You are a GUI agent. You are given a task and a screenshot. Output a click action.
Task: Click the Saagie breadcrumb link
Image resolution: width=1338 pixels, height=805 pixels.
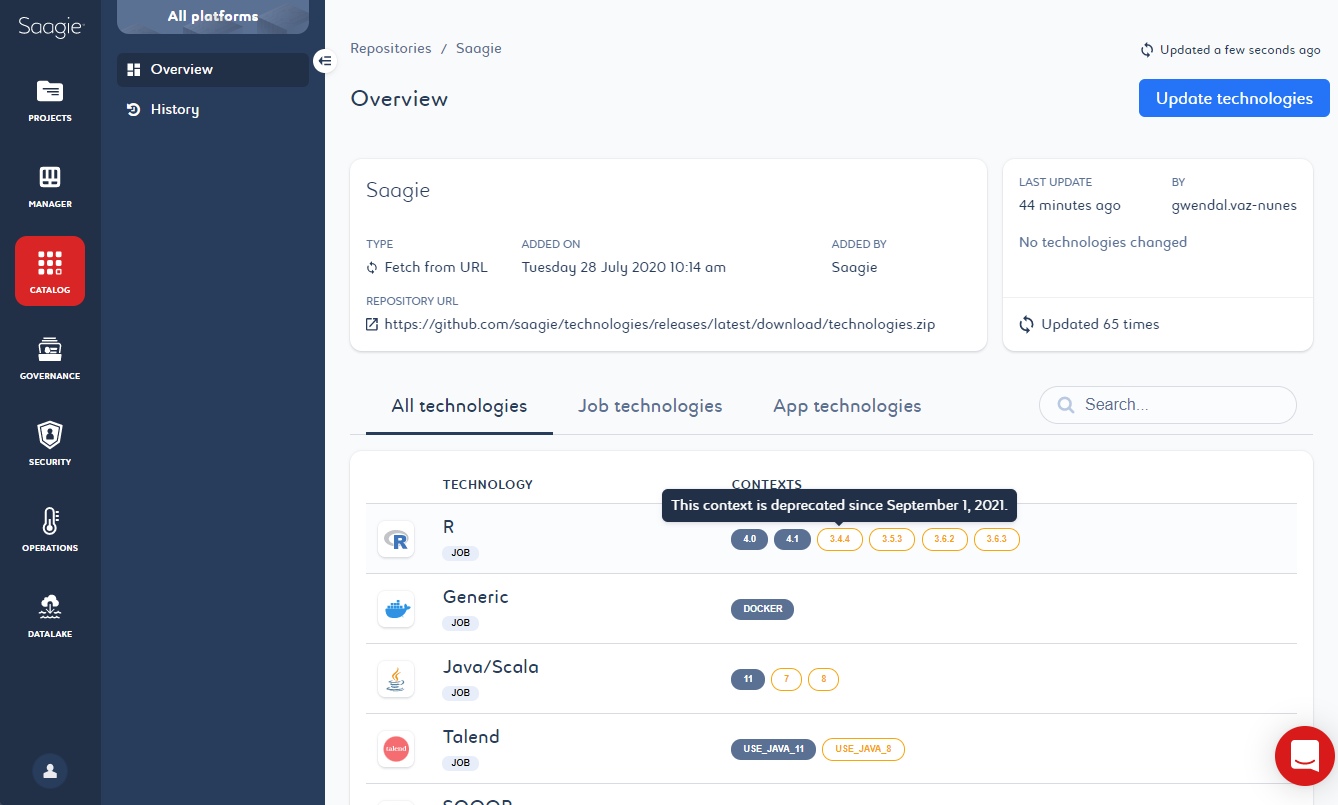(x=479, y=48)
